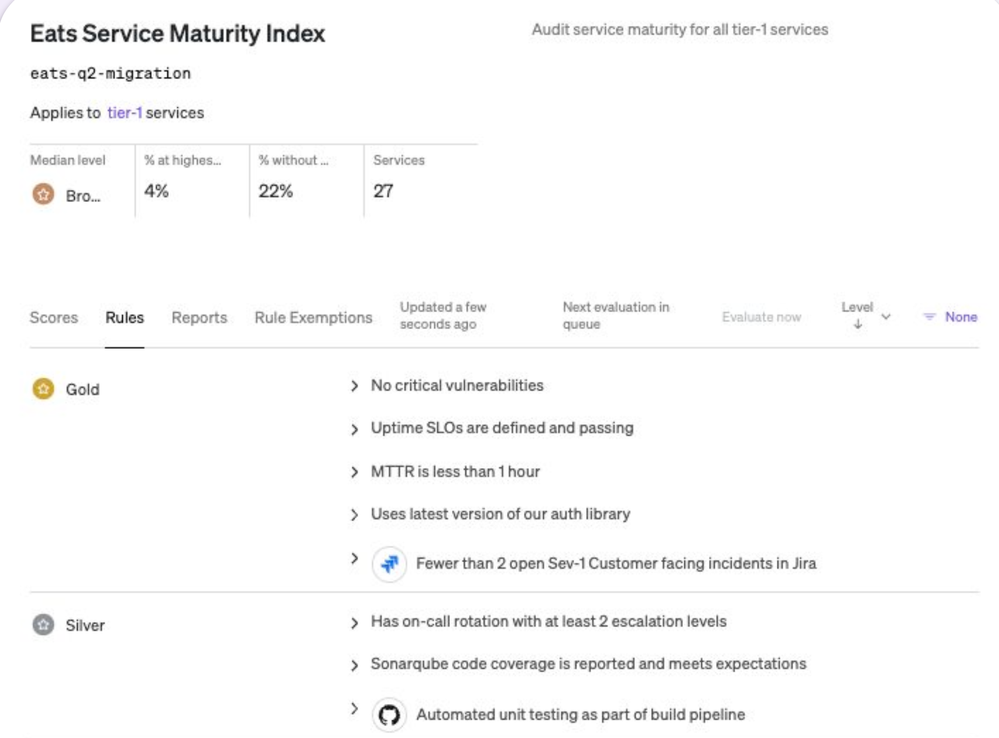Expand the Sonarqube code coverage rule

click(x=354, y=665)
